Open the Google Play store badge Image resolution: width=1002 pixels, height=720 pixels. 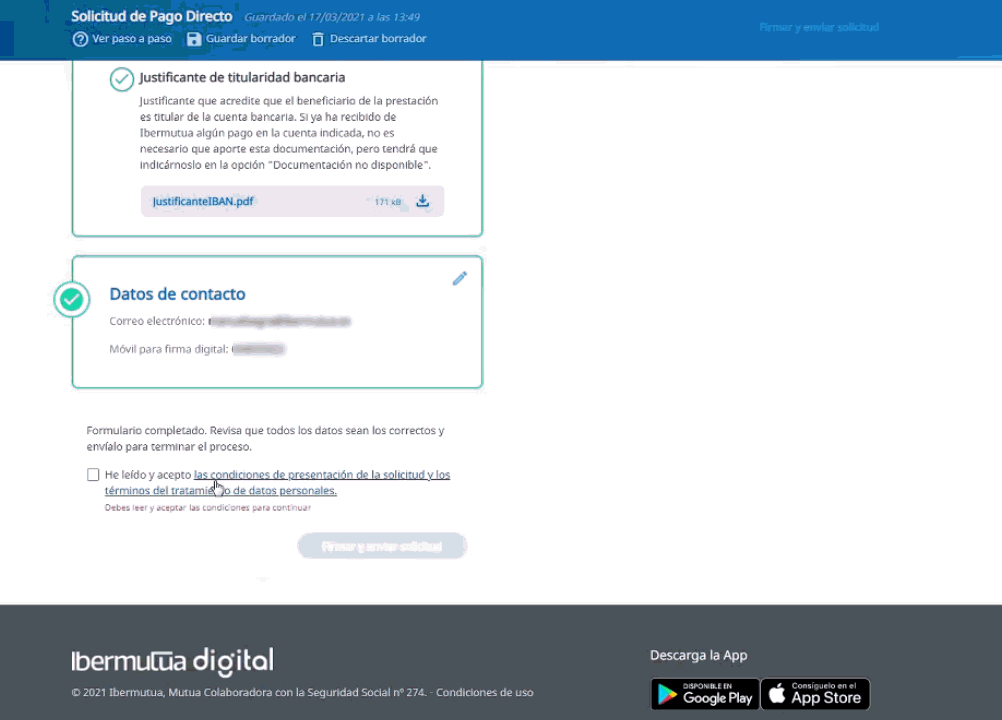(705, 694)
